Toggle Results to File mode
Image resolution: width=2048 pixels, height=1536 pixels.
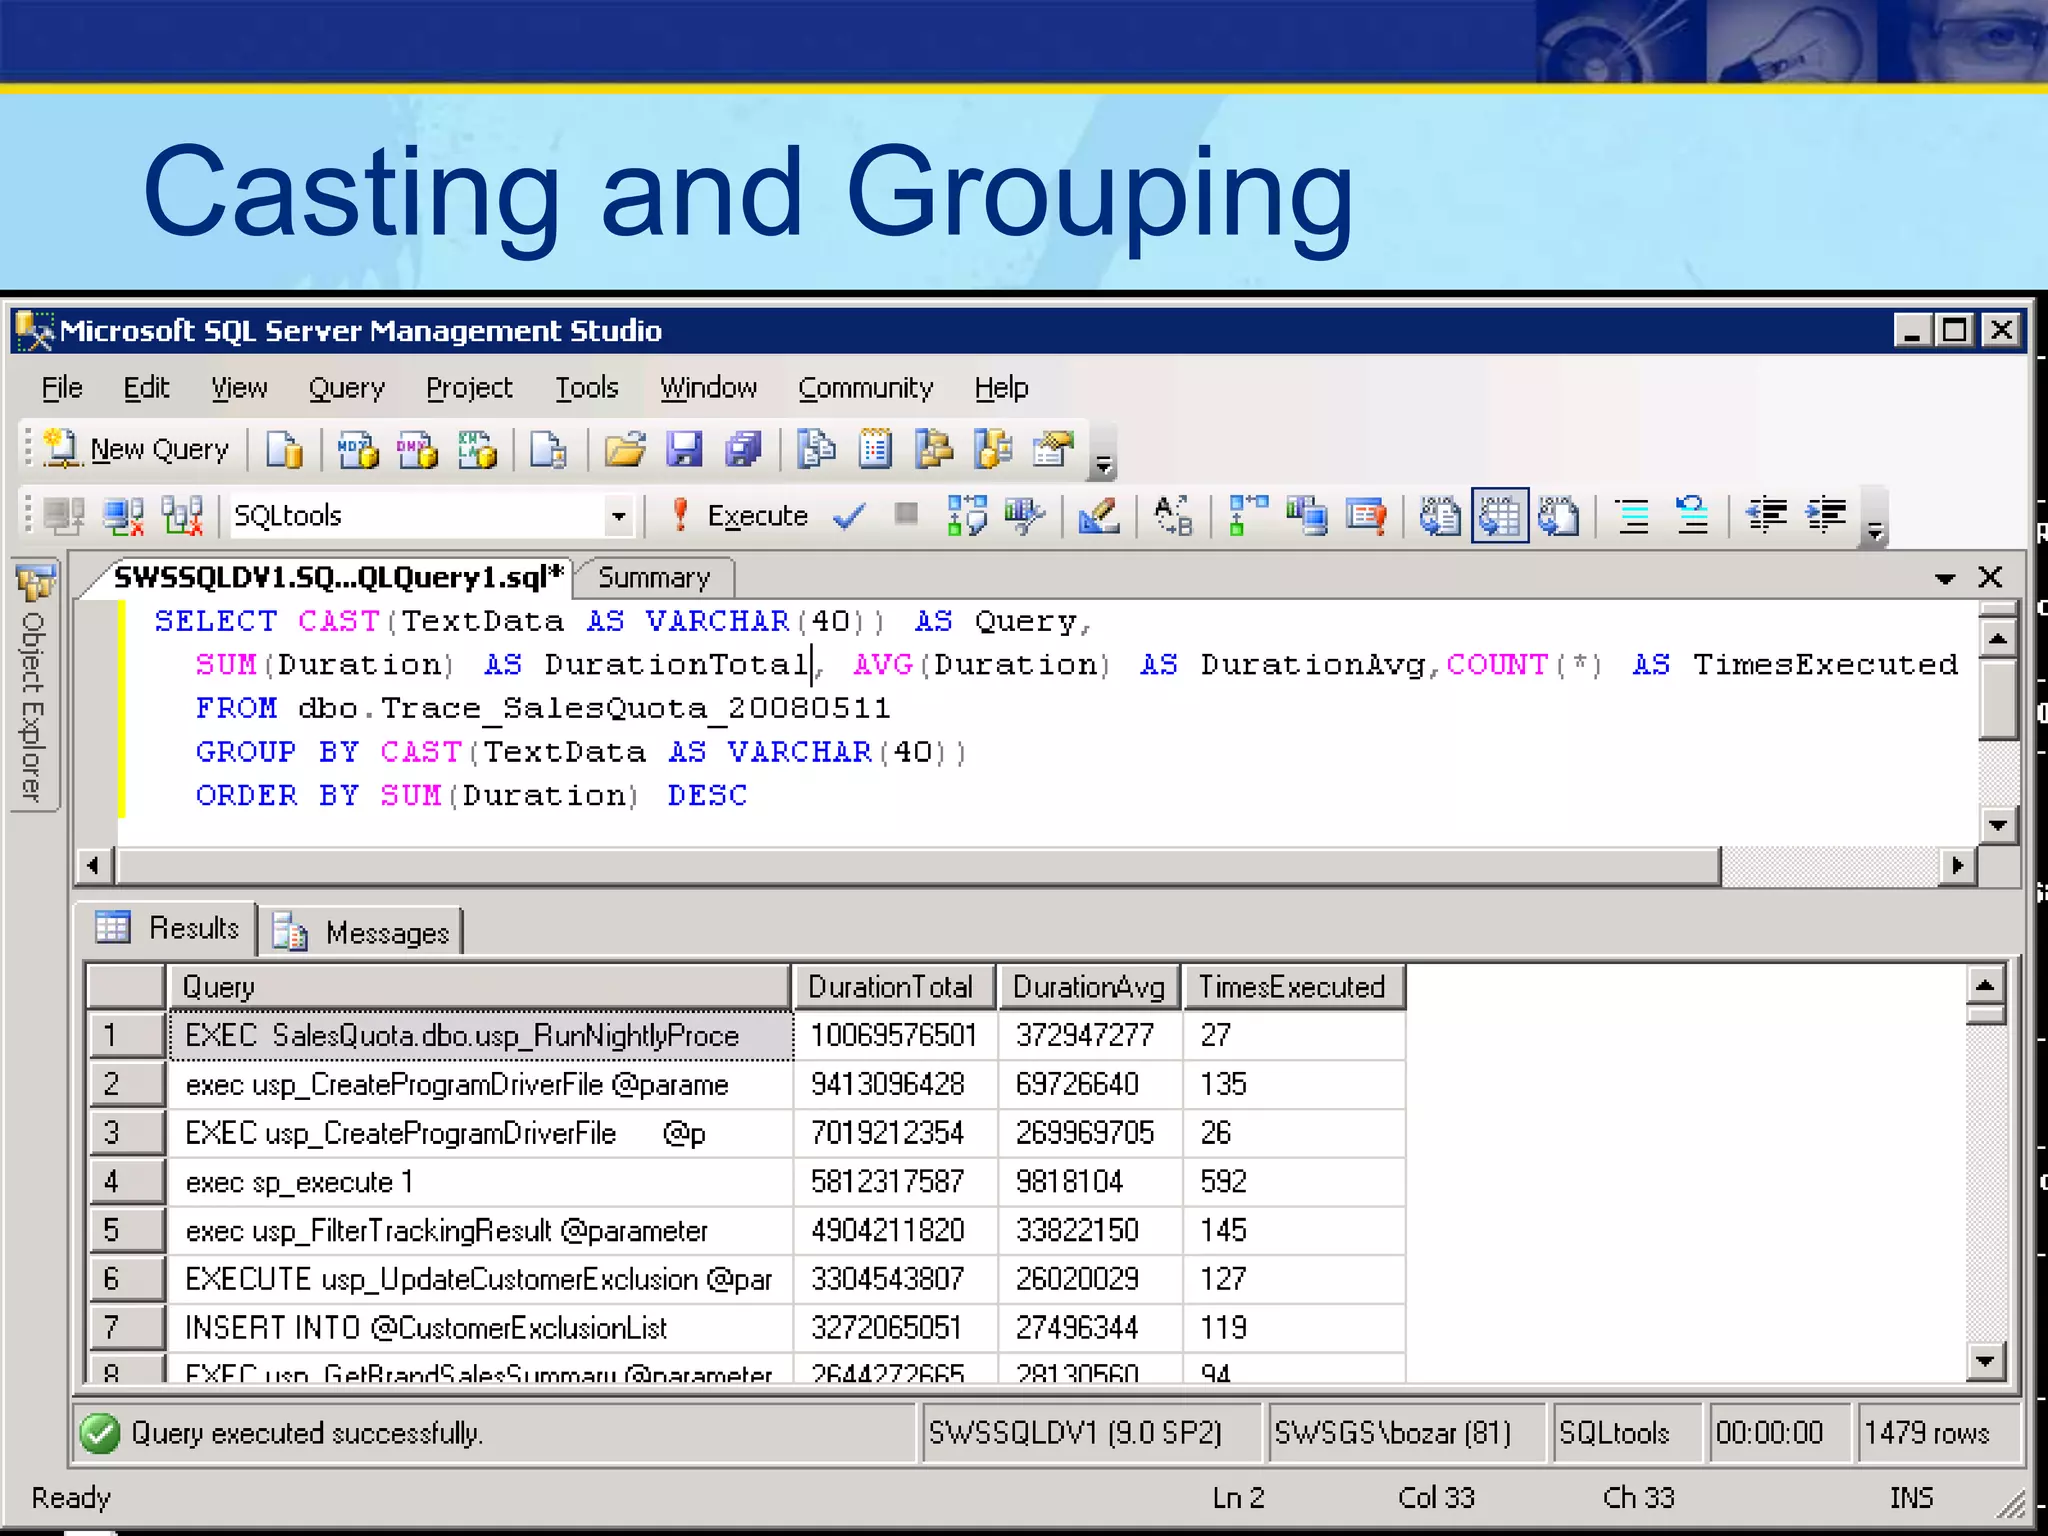pos(1558,516)
